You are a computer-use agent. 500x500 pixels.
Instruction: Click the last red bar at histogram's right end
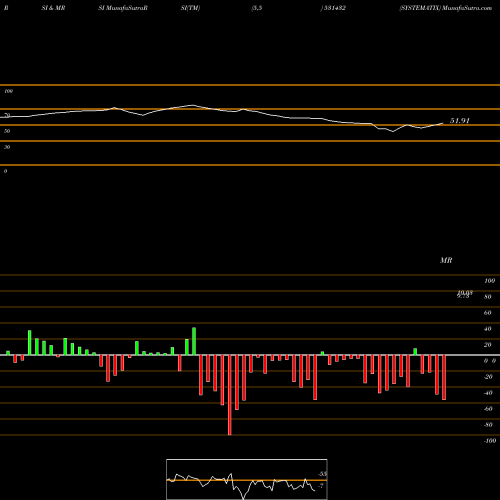coord(444,377)
